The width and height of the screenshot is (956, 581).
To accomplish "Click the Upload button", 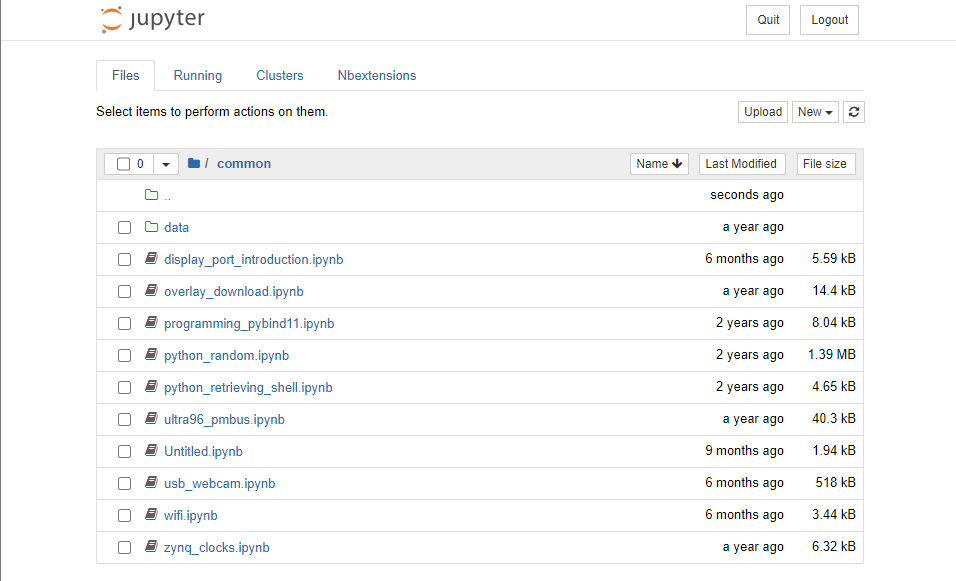I will click(x=763, y=112).
